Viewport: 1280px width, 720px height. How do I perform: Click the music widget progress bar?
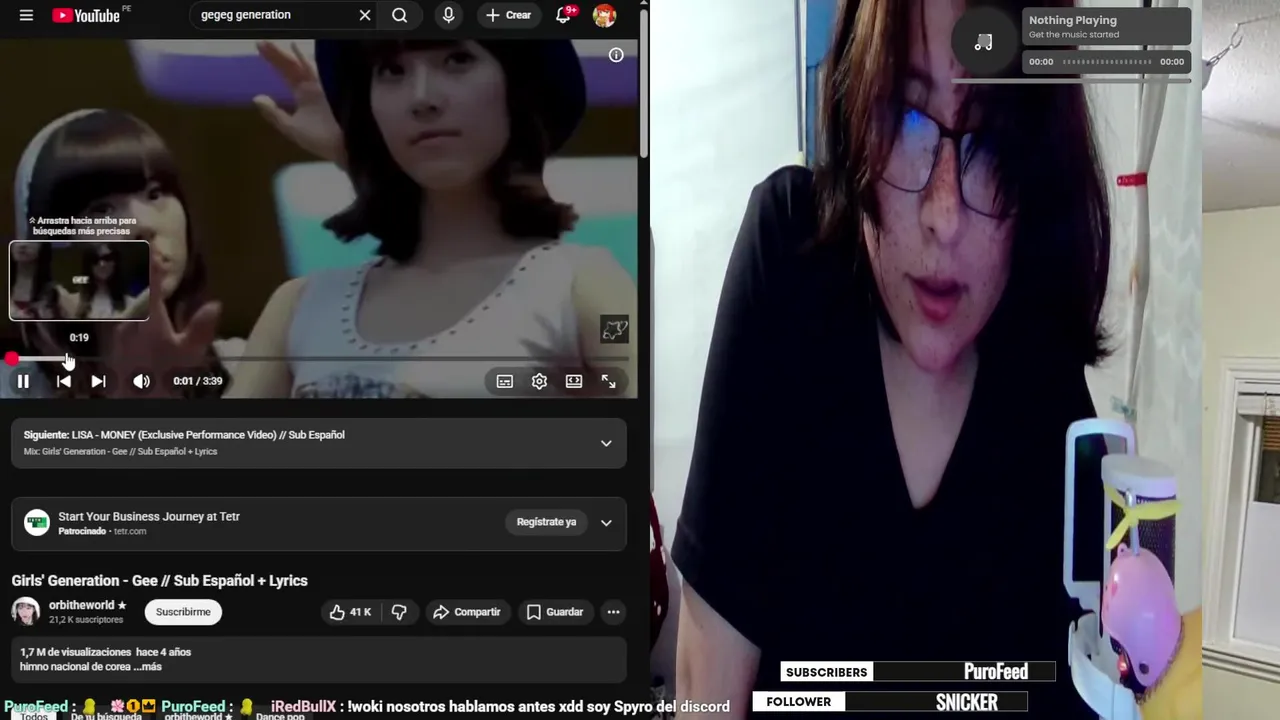point(1107,62)
